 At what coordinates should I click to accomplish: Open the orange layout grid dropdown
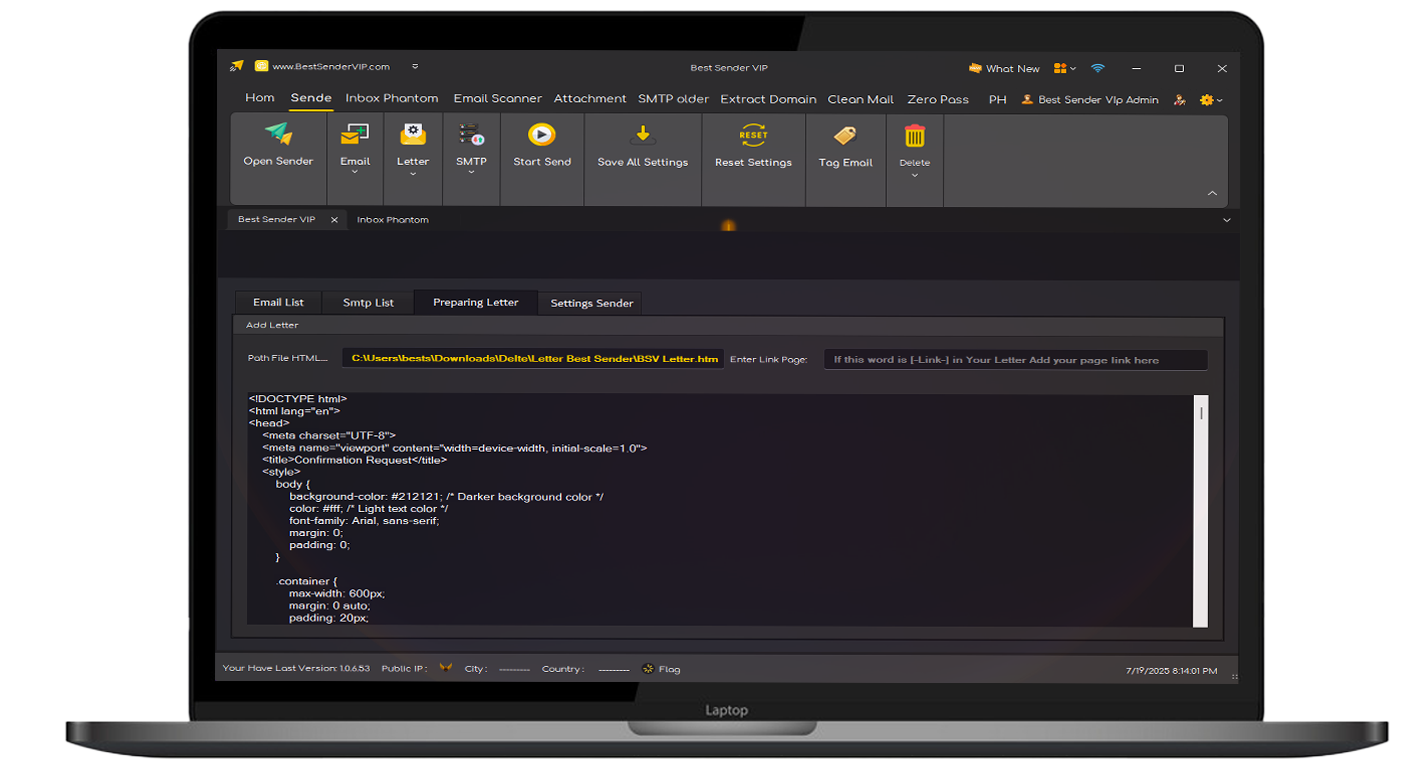tap(1065, 68)
